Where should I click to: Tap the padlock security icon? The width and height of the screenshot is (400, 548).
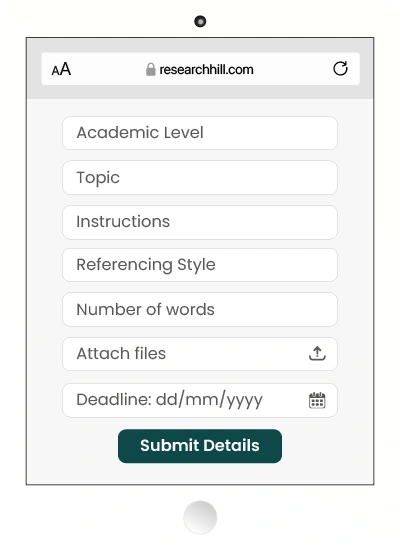coord(151,69)
